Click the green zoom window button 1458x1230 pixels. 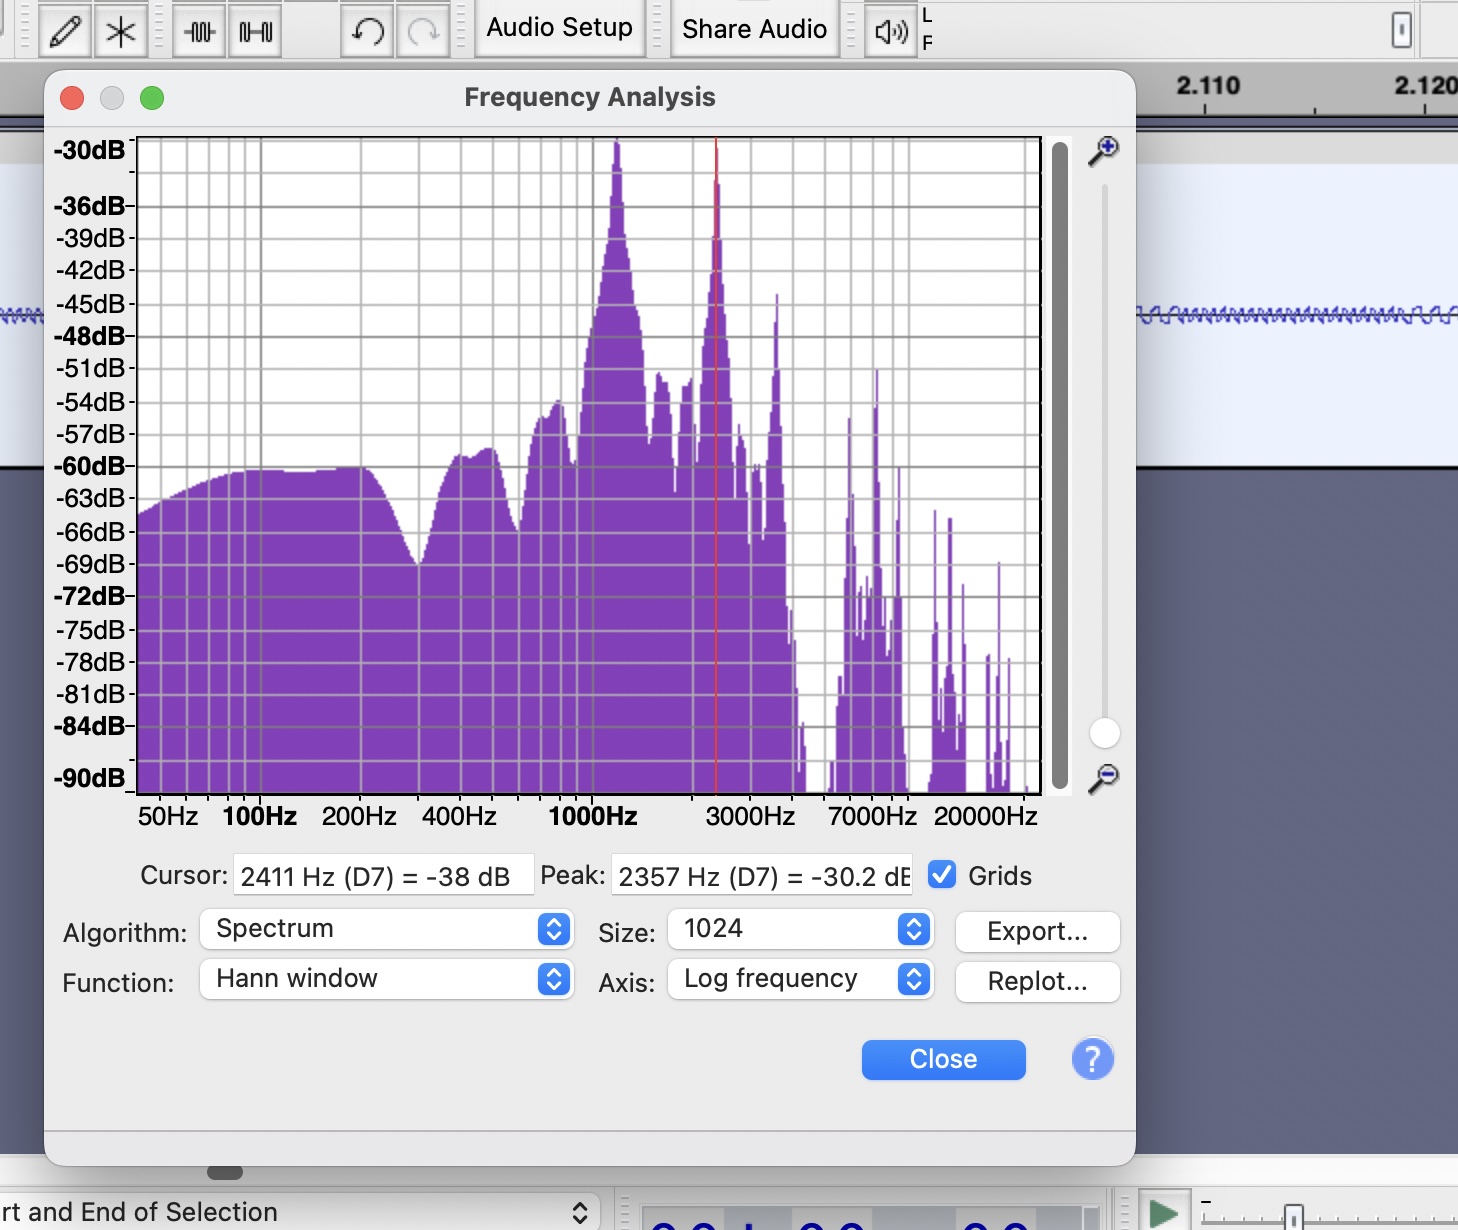[x=152, y=98]
